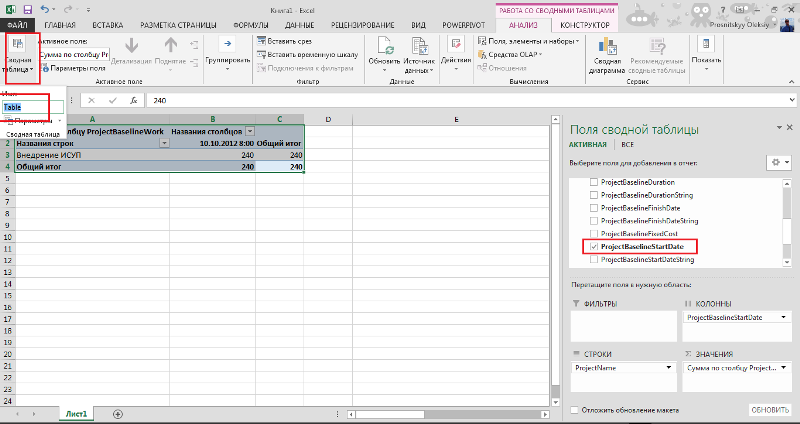Switch field list to ВСЕ view
Screen dimensions: 800x424
[x=628, y=144]
